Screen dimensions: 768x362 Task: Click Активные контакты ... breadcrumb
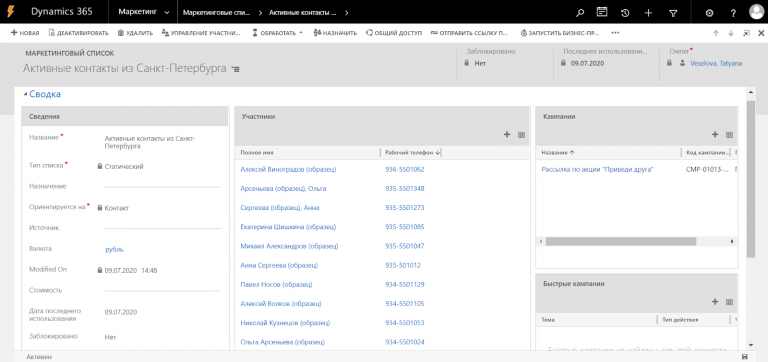tap(302, 13)
